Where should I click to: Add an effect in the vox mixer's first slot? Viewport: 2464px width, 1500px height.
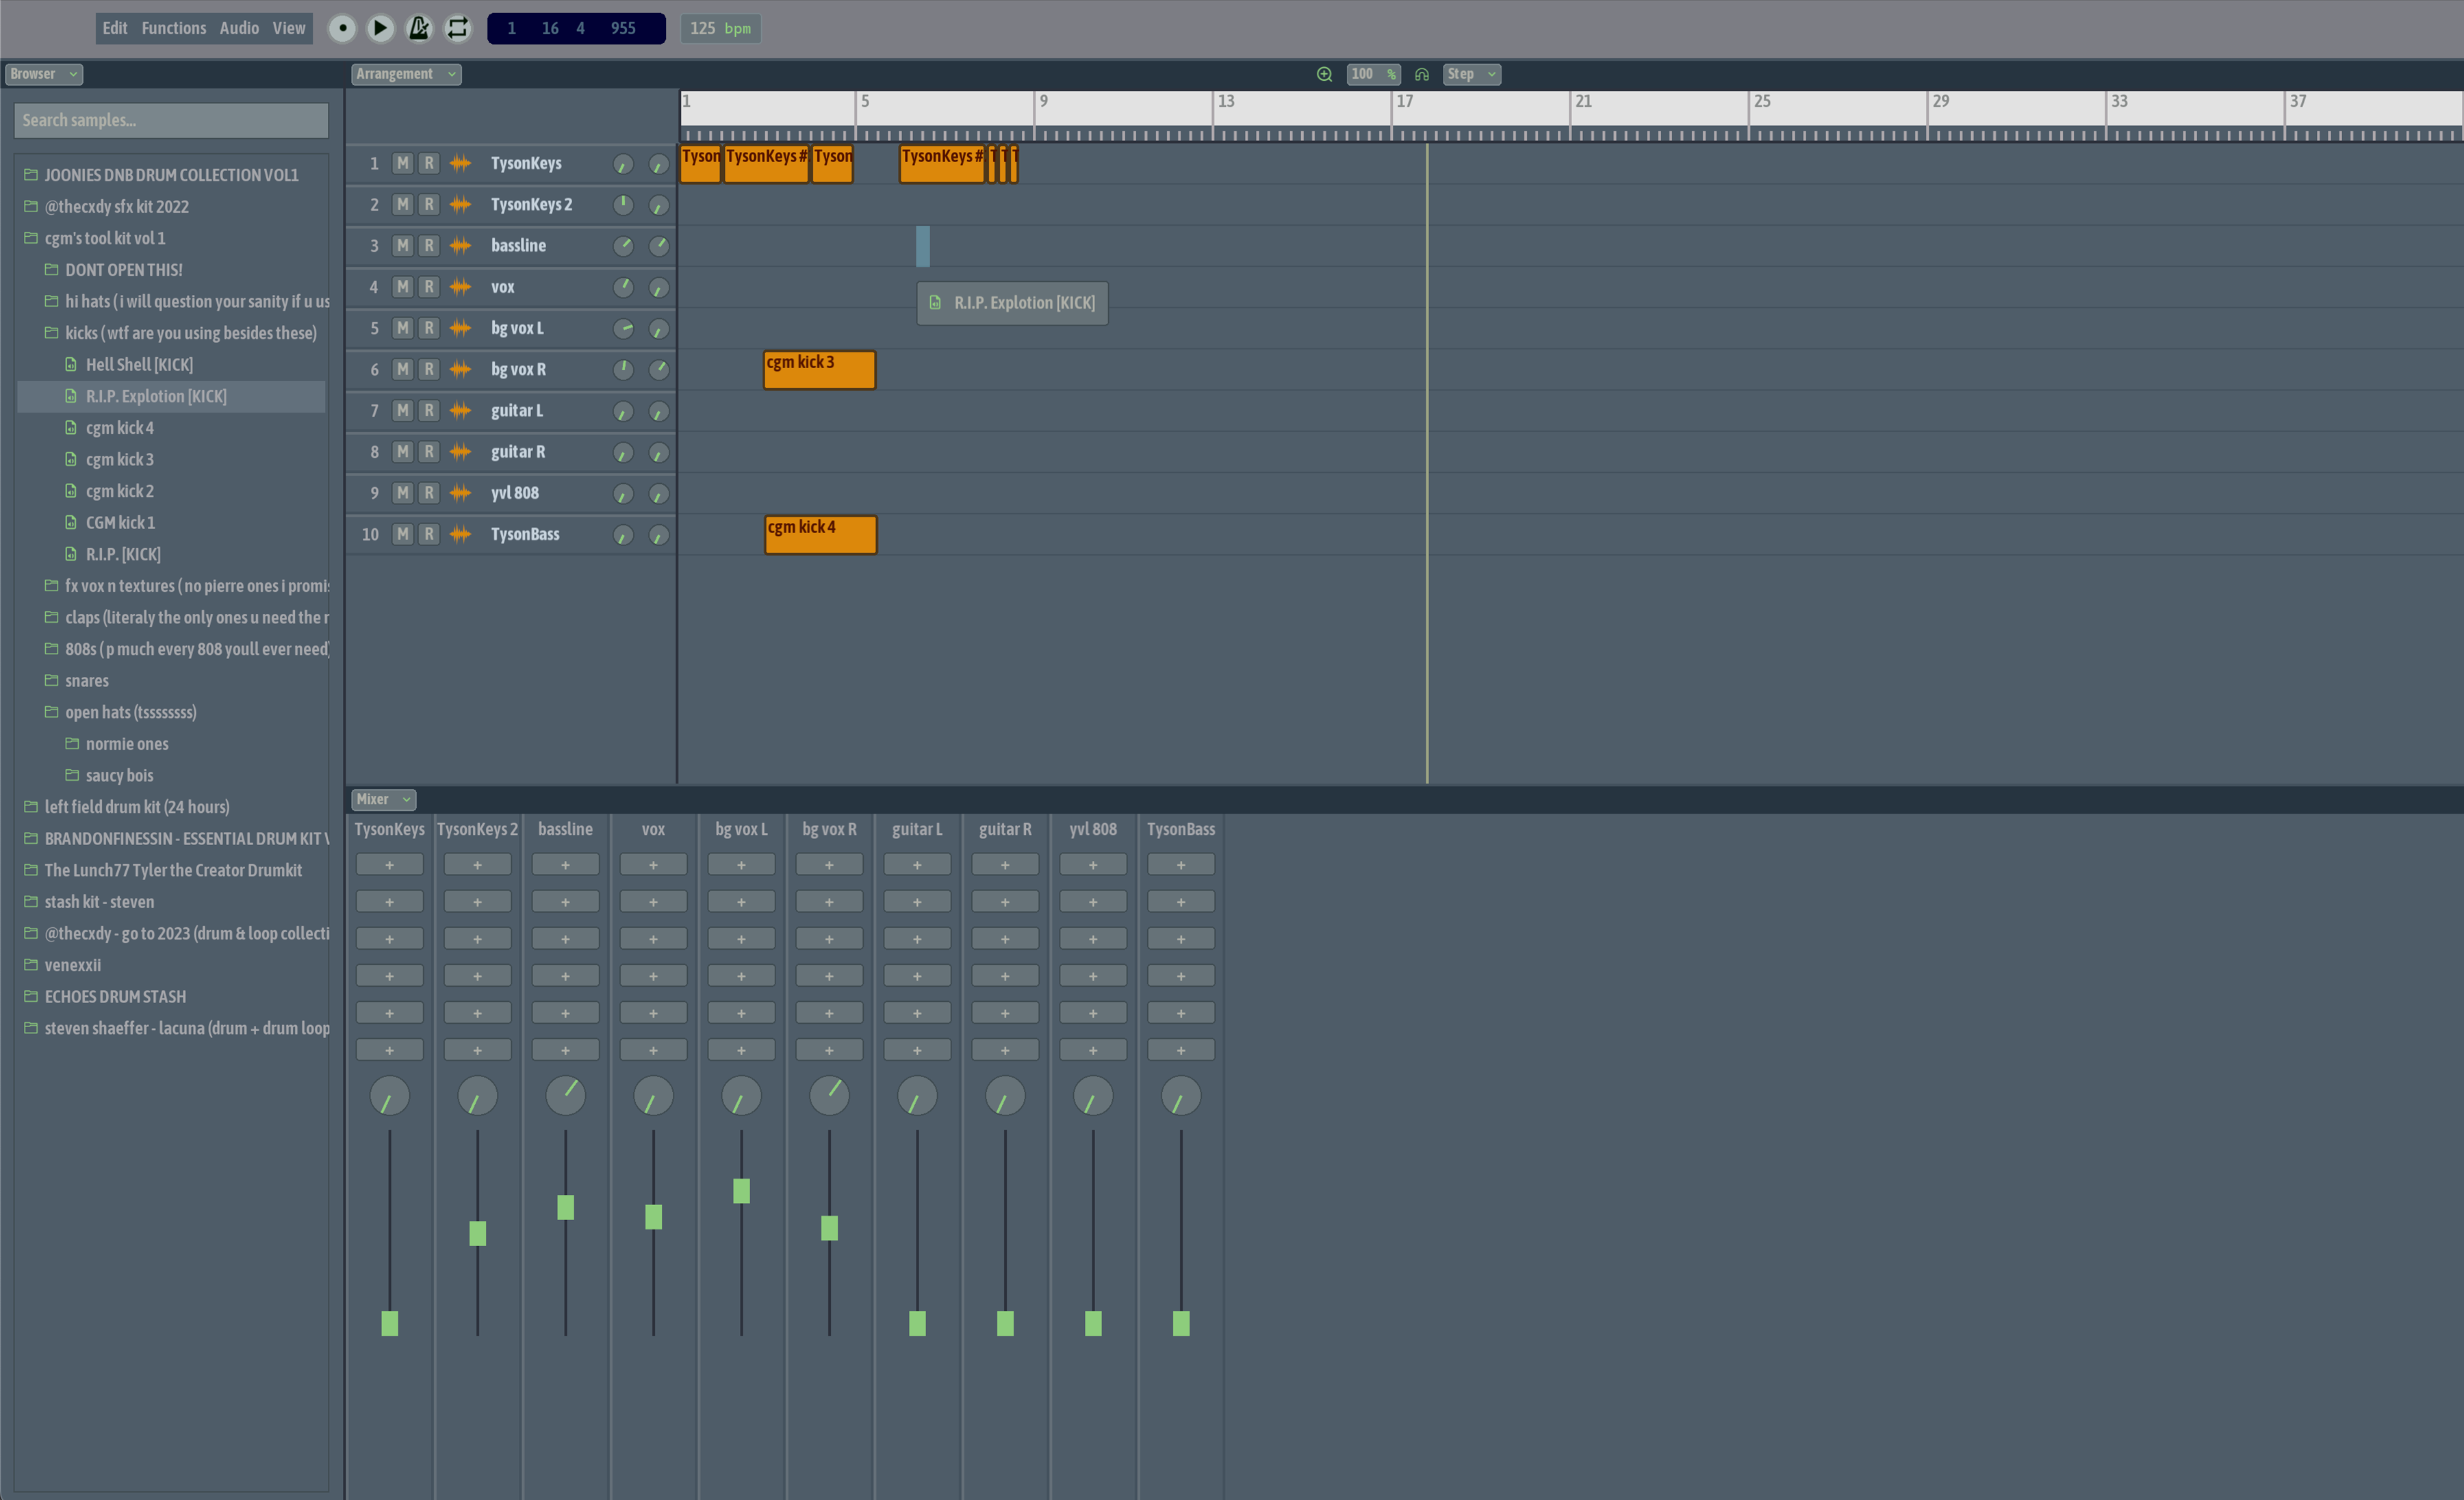click(653, 864)
